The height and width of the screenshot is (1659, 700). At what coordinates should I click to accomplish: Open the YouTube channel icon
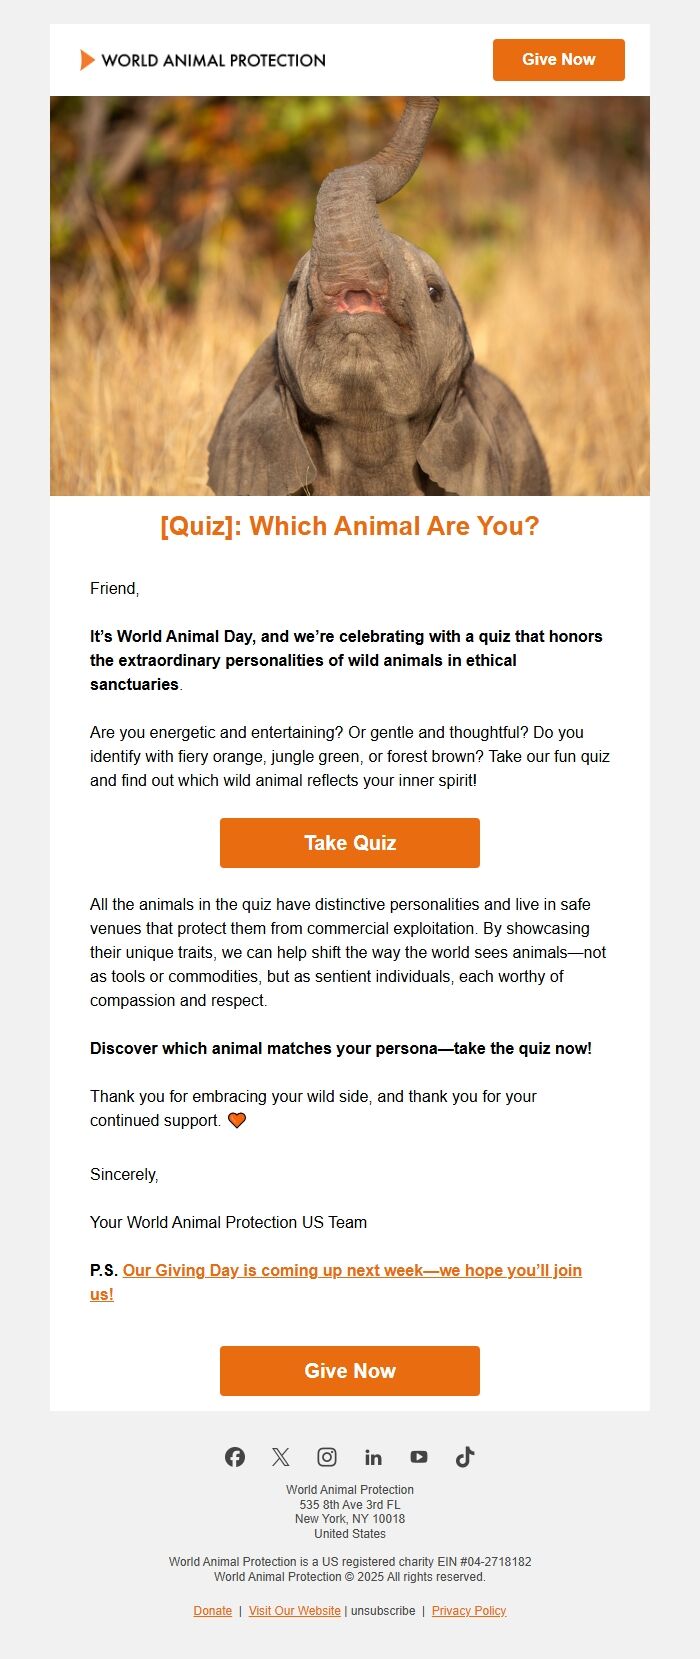coord(419,1457)
